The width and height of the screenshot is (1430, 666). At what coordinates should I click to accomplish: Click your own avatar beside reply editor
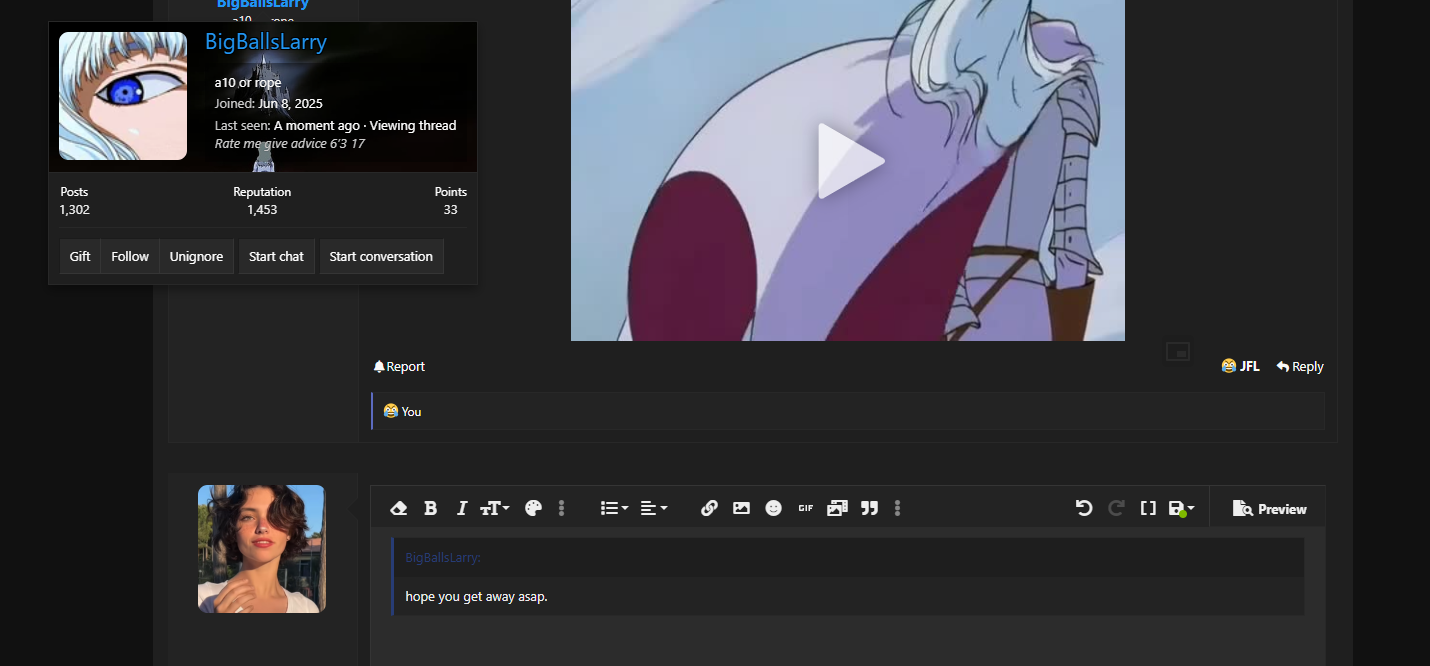(x=261, y=549)
